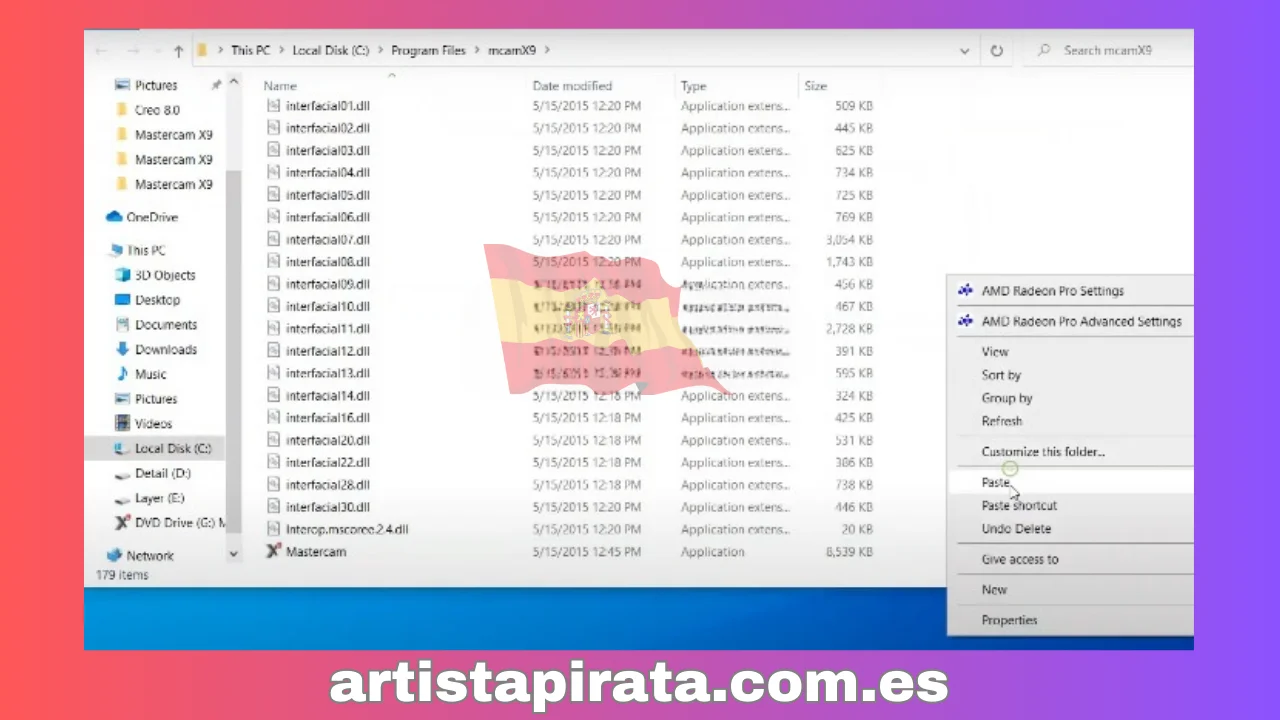Screen dimensions: 1280x720
Task: Open Downloads in the navigation pane
Action: 156,349
